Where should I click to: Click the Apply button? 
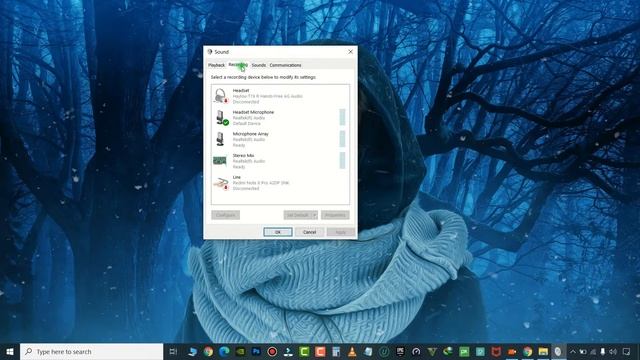pos(340,232)
